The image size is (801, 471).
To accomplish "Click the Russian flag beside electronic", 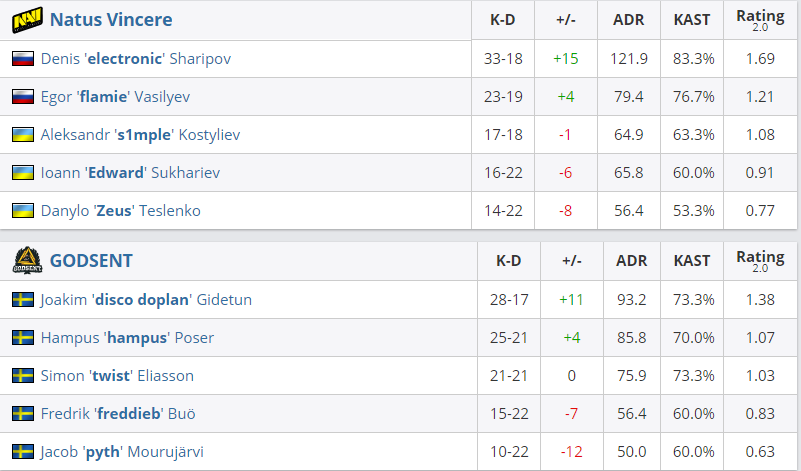I will tap(22, 59).
